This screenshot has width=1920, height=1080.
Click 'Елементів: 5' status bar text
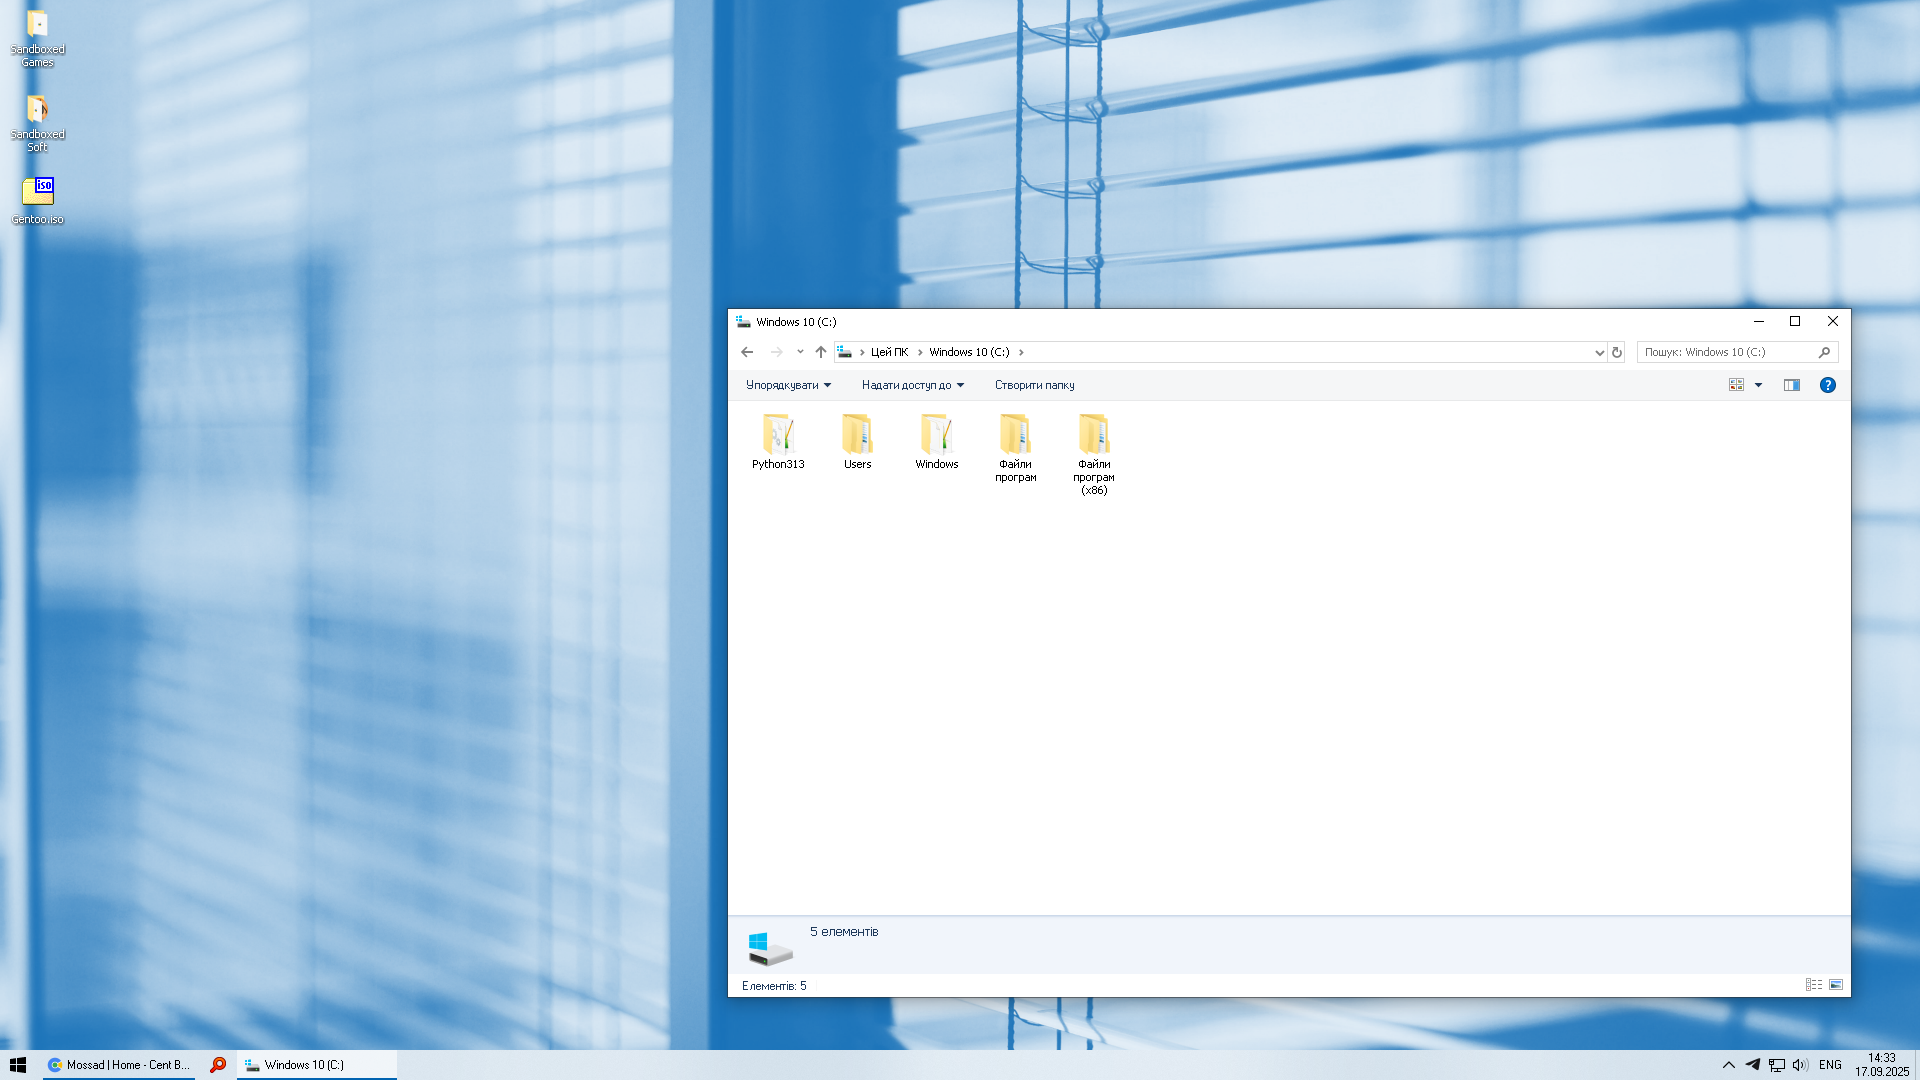pos(774,986)
